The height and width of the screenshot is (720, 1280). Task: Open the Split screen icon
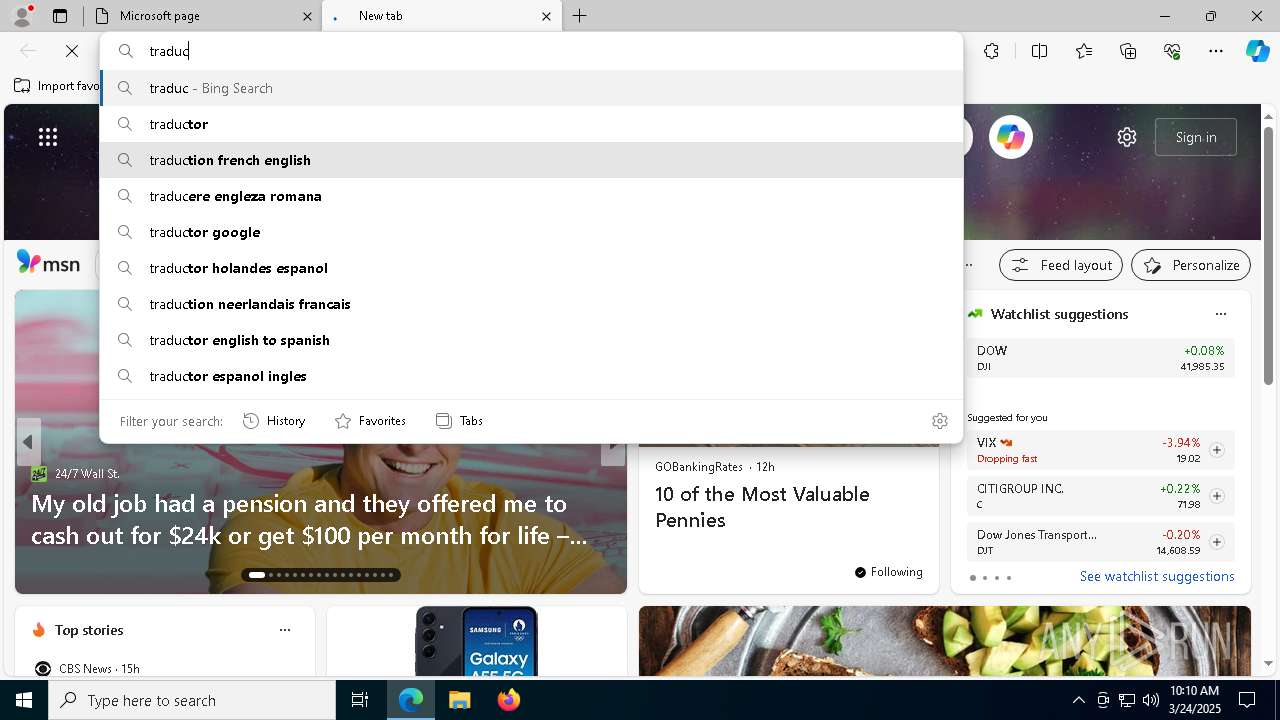1039,51
